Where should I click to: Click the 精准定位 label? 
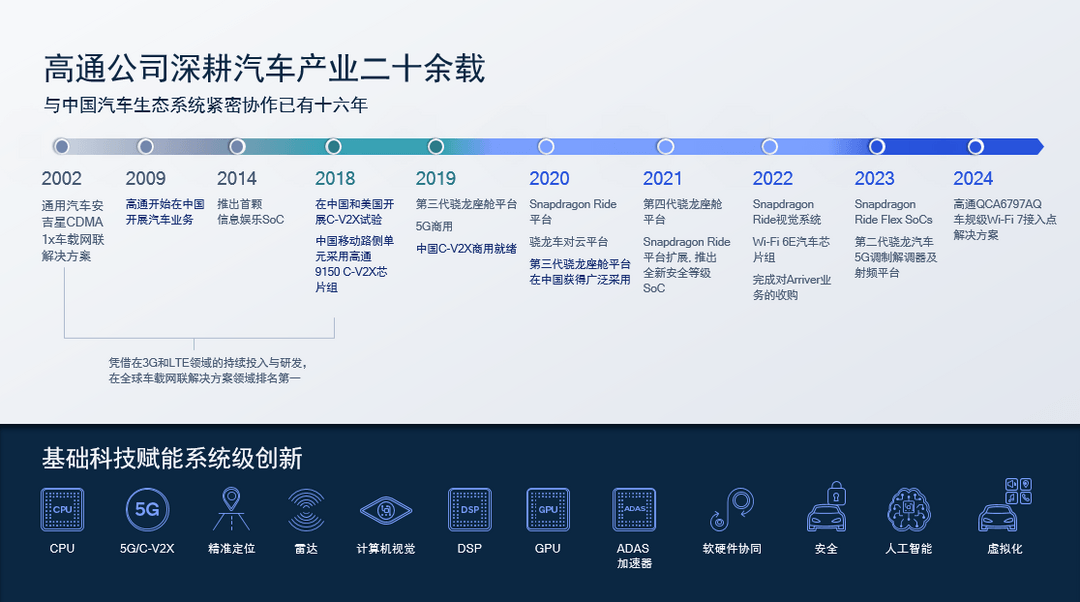(x=231, y=549)
